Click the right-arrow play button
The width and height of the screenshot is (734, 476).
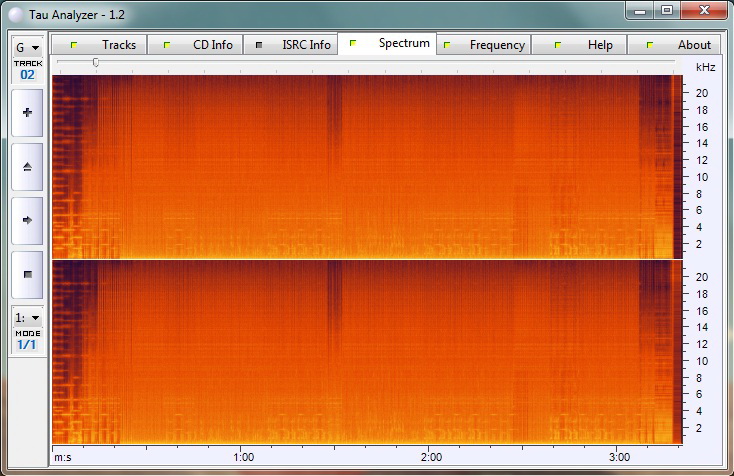pos(27,220)
